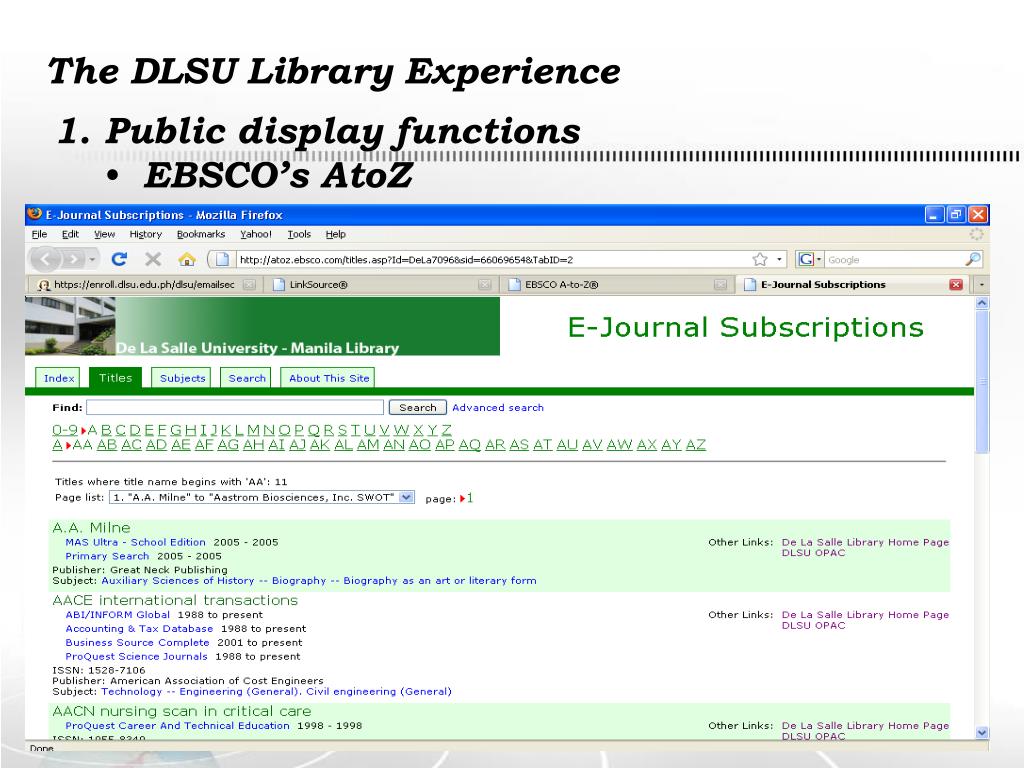
Task: Open DLSU OPAC link for A.A. Milne
Action: point(813,552)
